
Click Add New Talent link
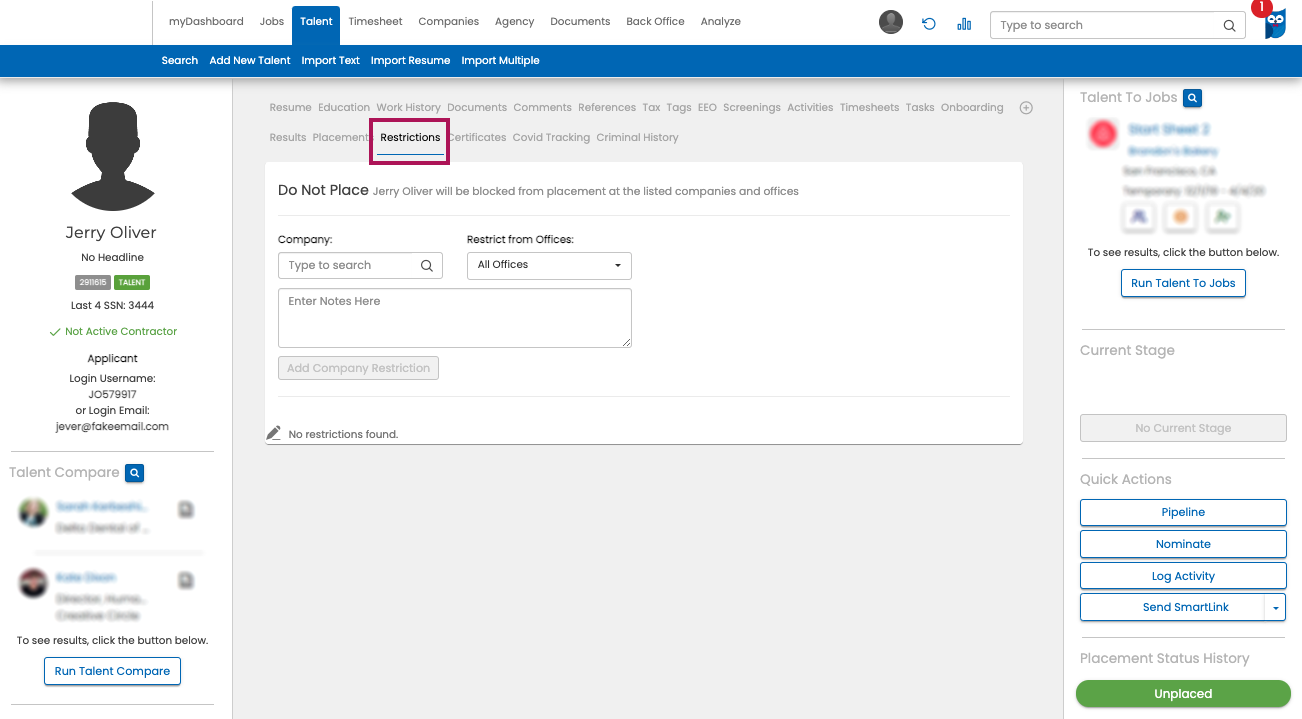click(250, 61)
